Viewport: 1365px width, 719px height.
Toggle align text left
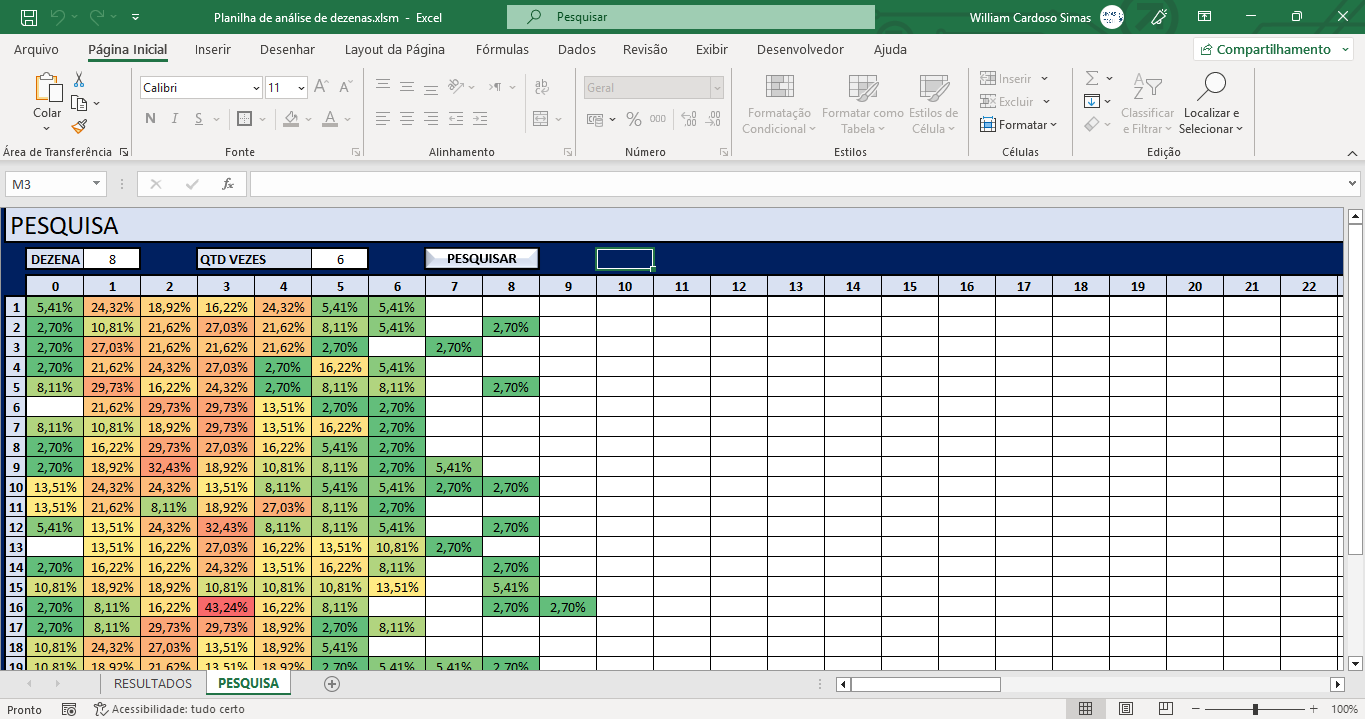pos(382,119)
